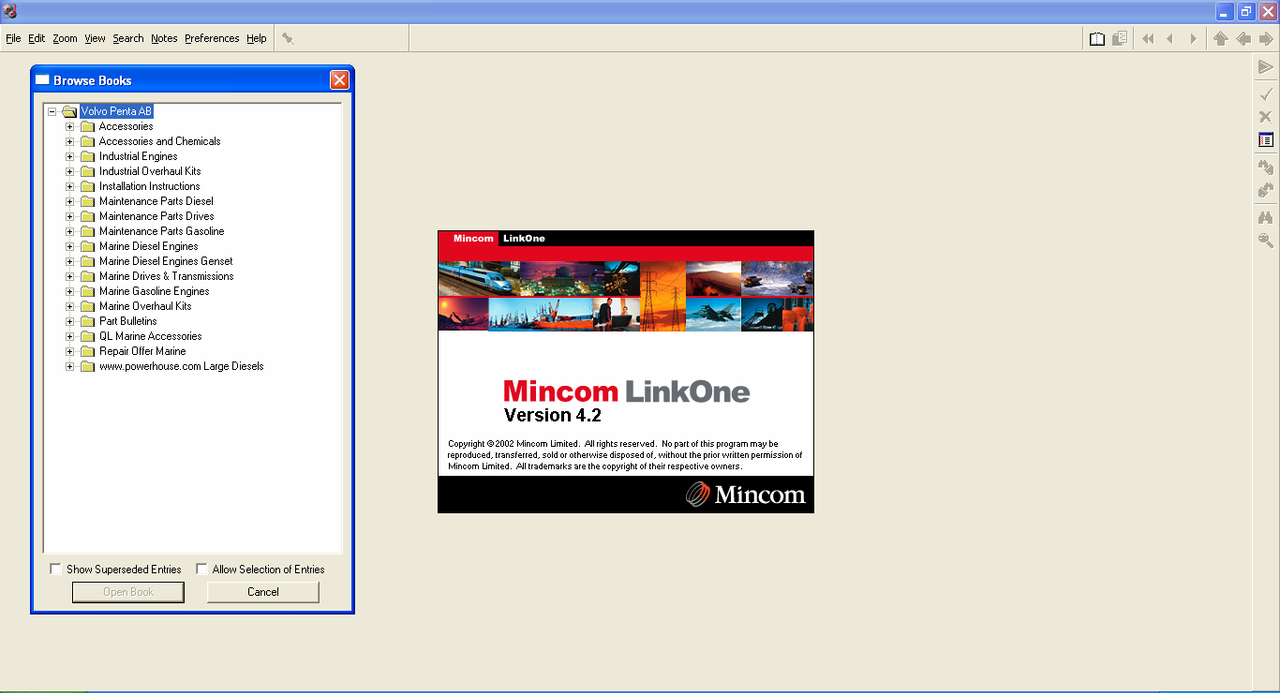1280x693 pixels.
Task: Click the up arrow navigation icon
Action: [1220, 39]
